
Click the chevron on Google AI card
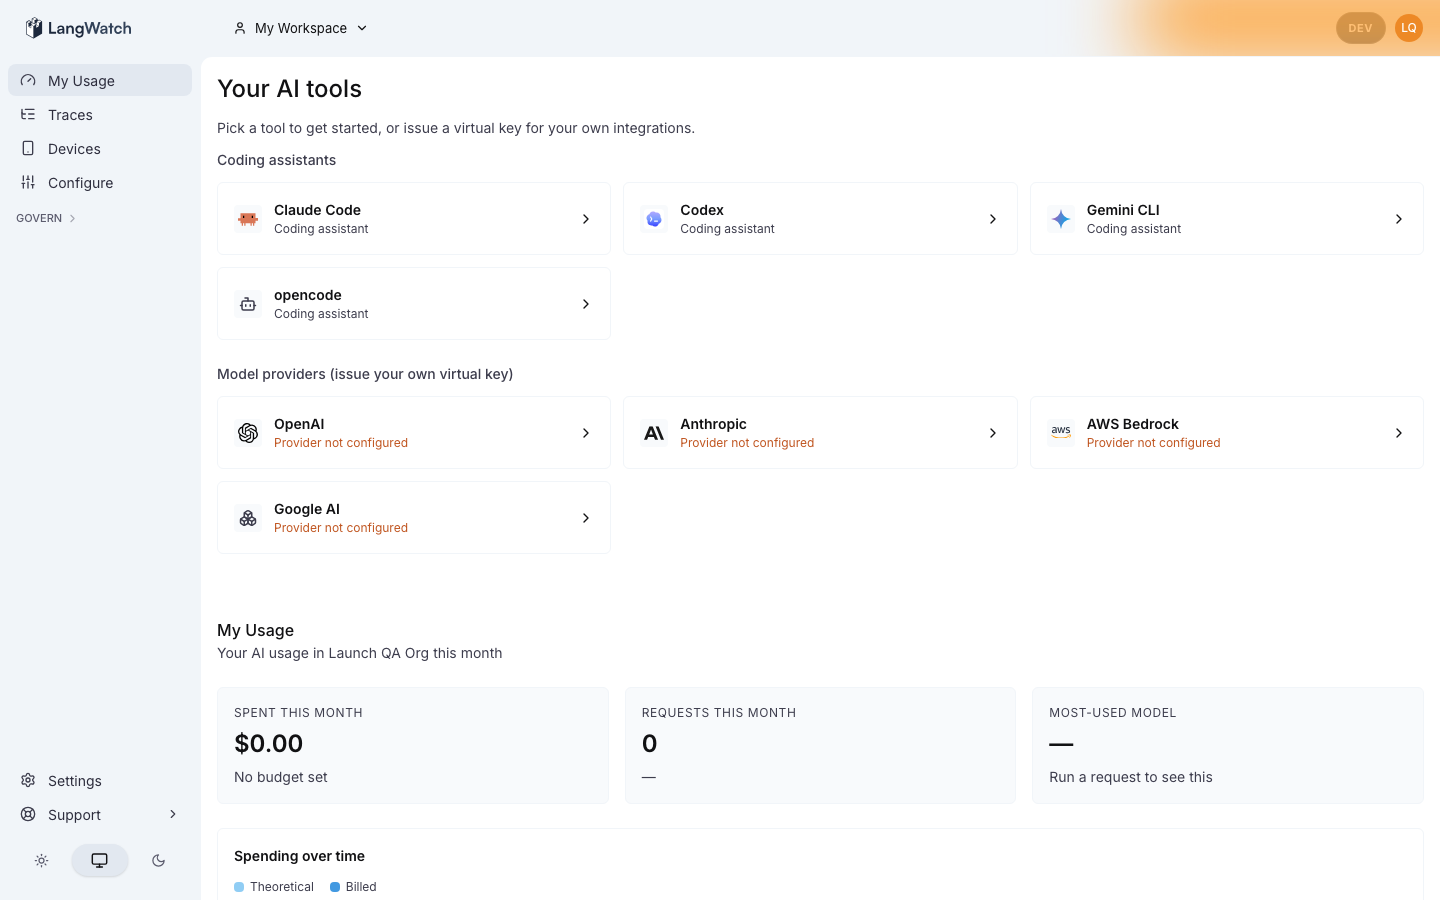point(586,518)
